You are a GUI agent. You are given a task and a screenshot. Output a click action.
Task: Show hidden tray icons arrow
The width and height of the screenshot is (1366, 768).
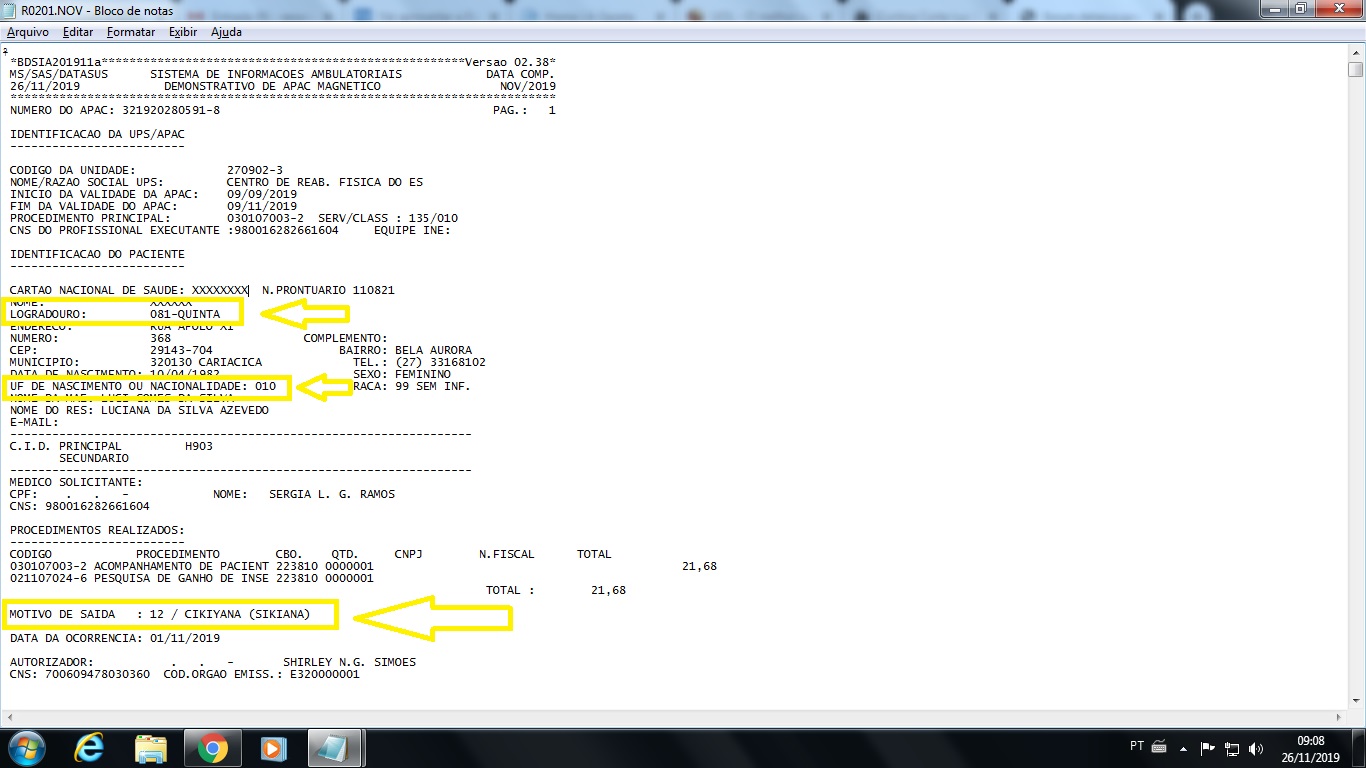[x=1184, y=748]
